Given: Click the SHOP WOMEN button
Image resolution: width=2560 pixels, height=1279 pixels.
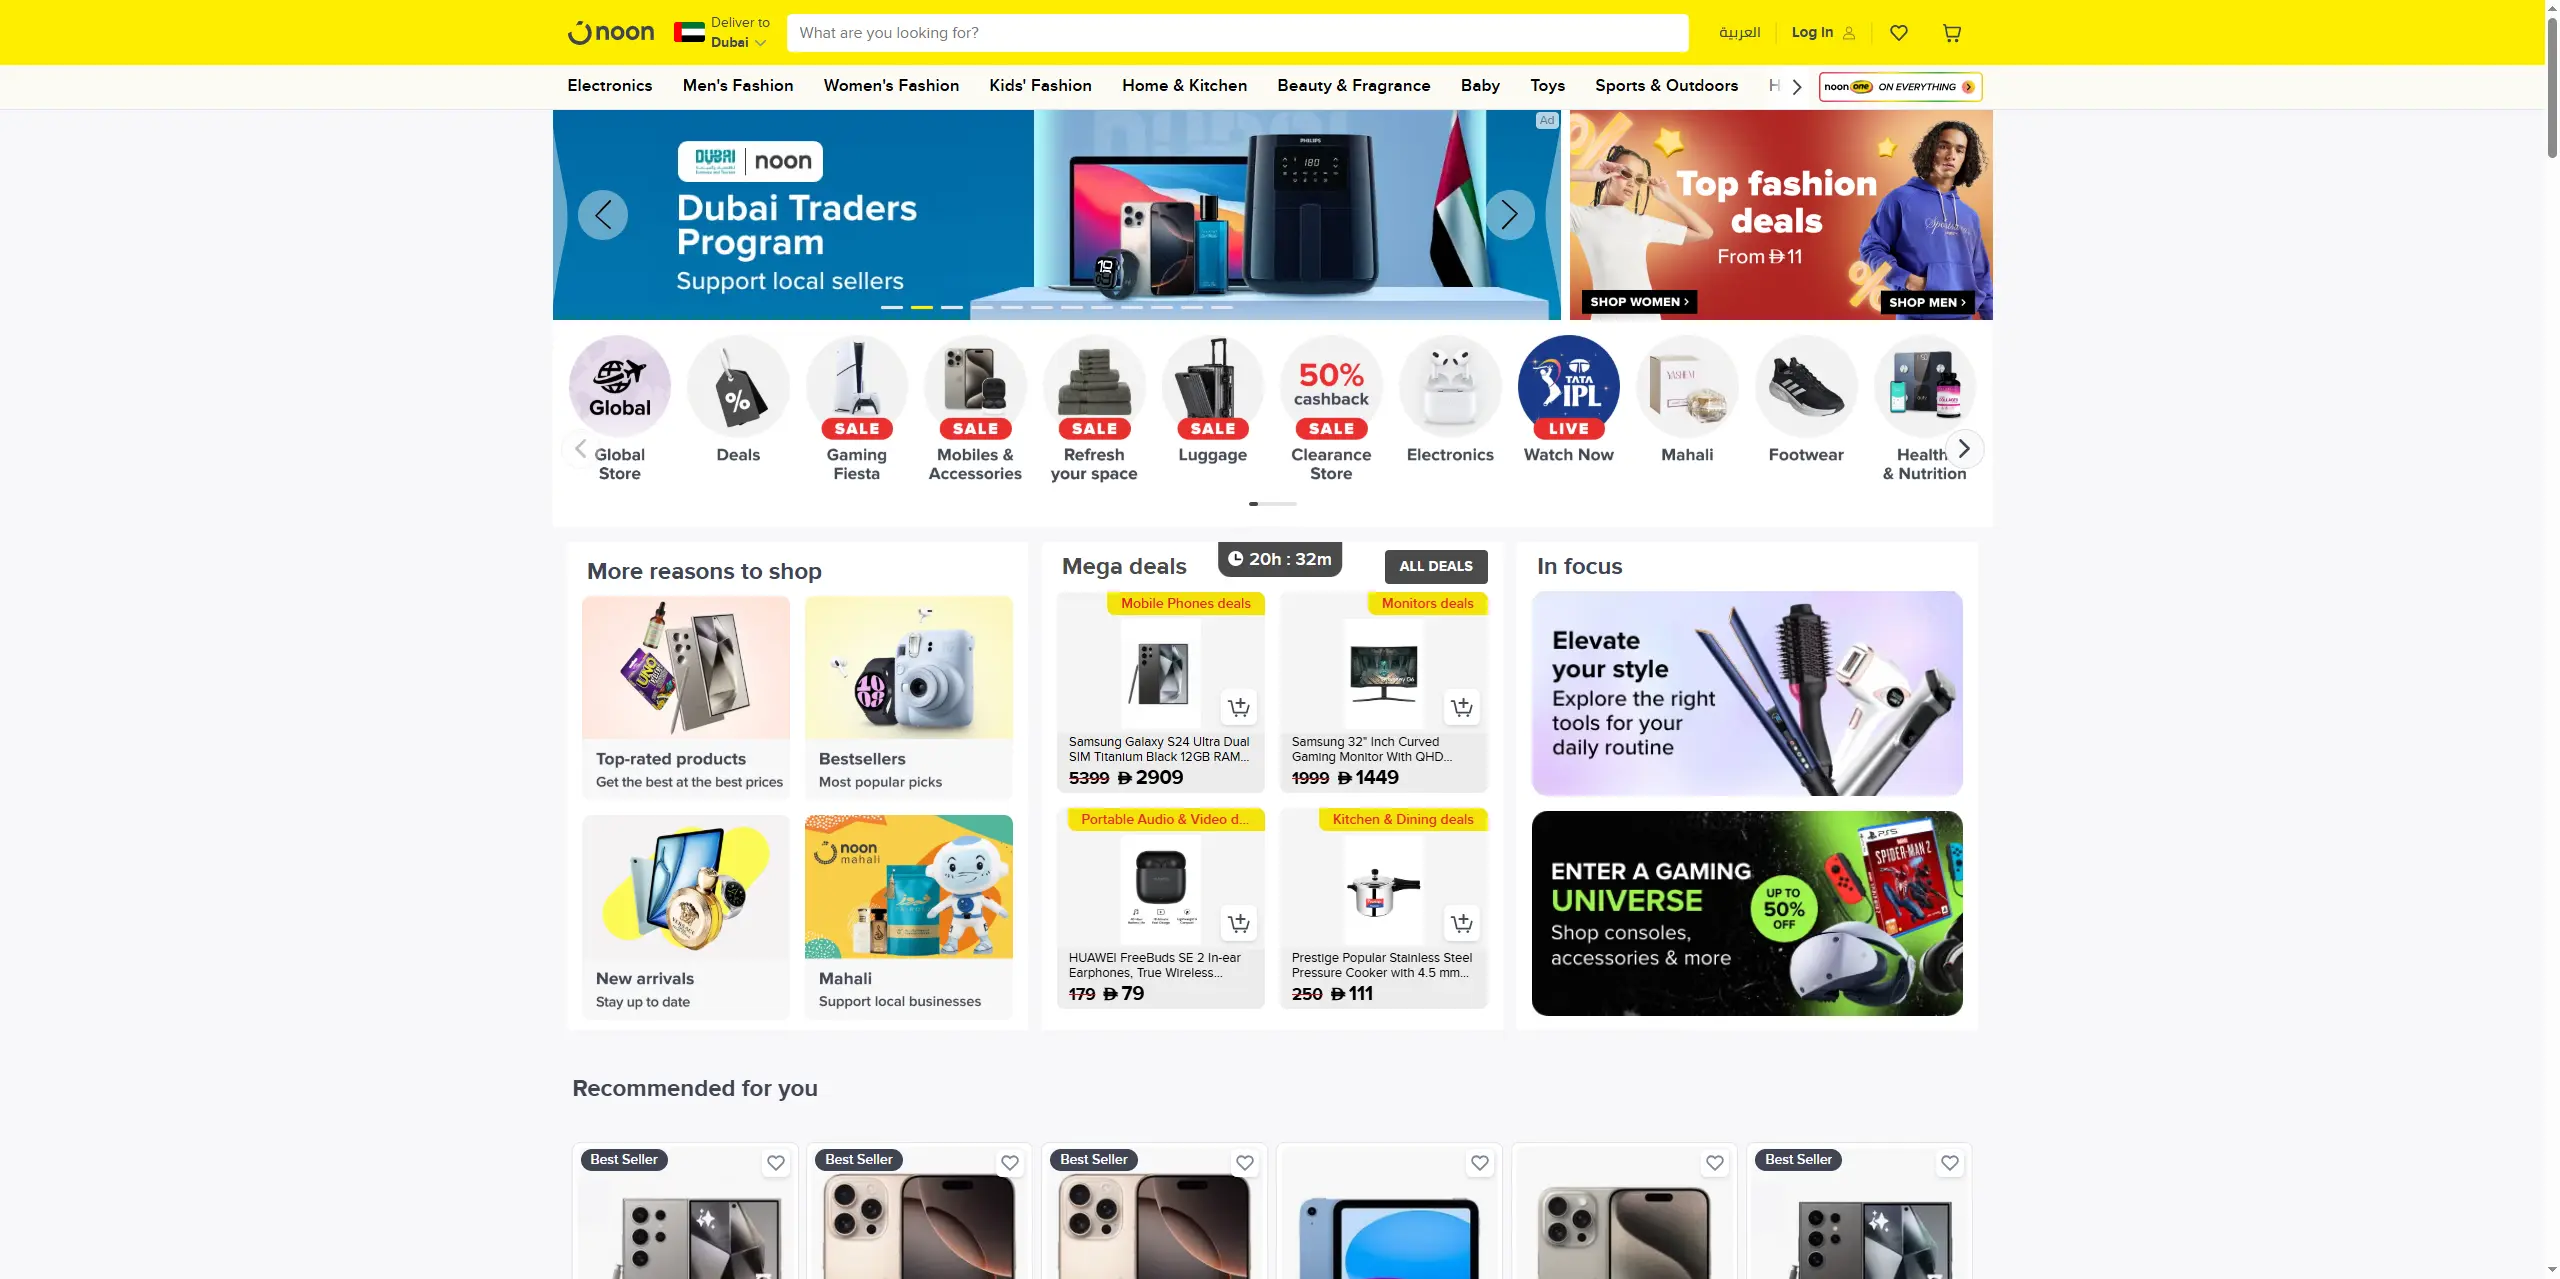Looking at the screenshot, I should (x=1639, y=302).
